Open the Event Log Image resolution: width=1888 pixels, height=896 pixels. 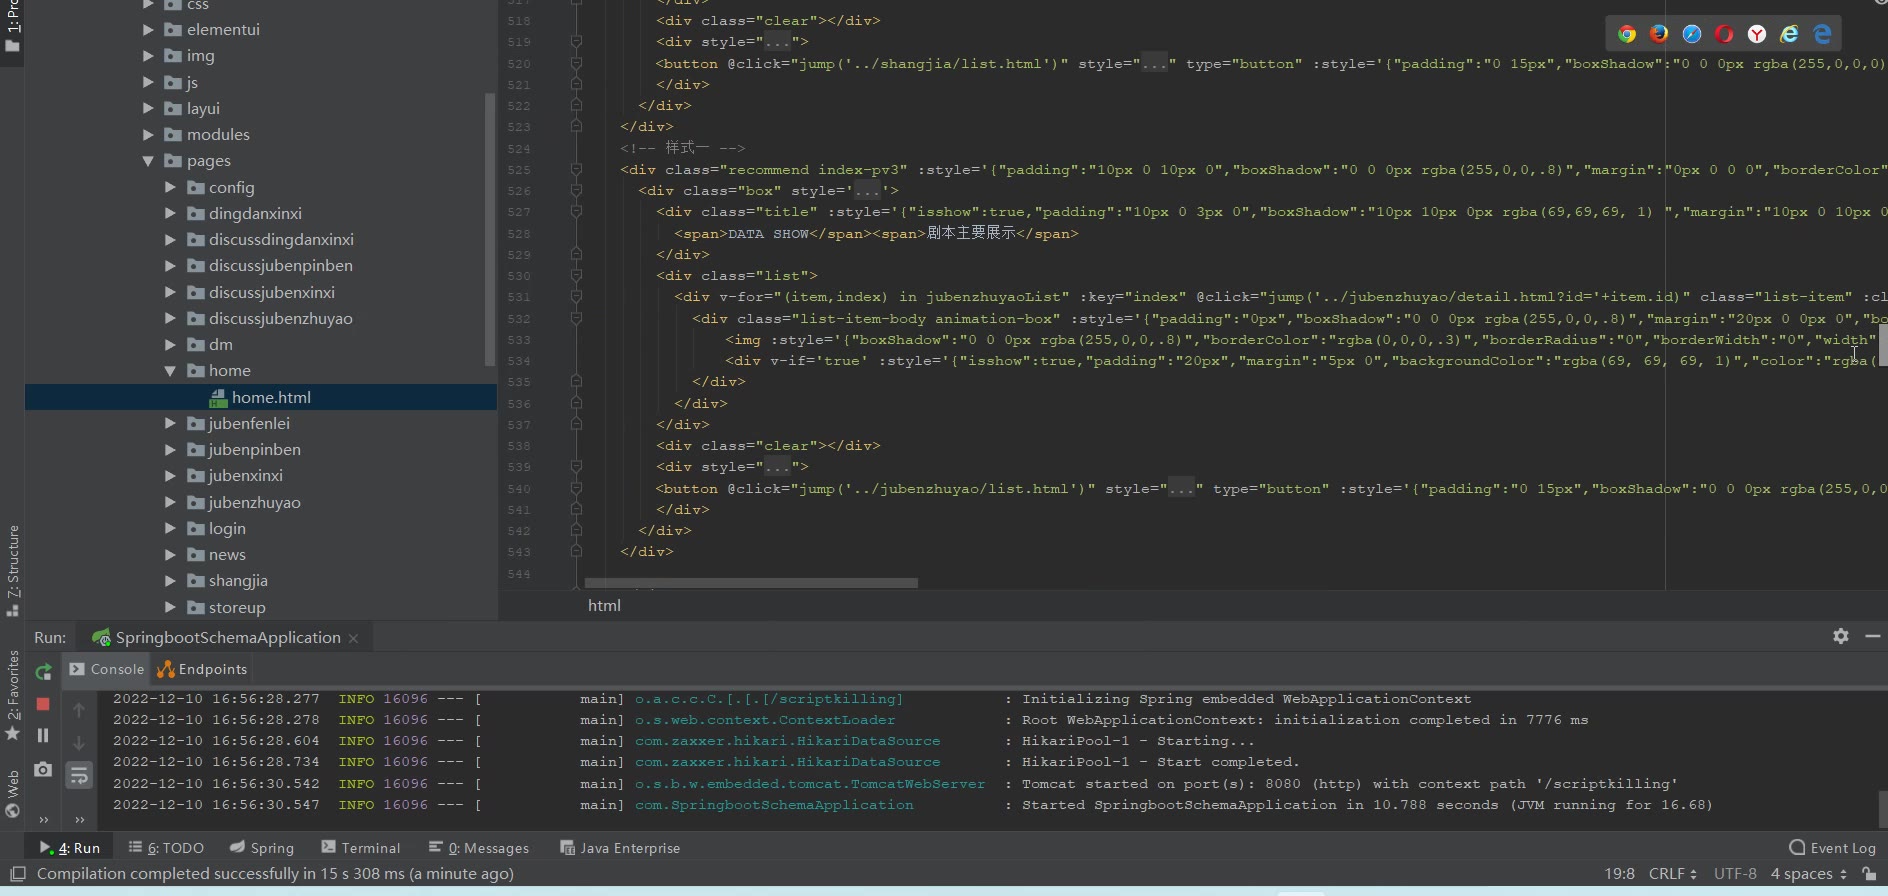pos(1833,848)
